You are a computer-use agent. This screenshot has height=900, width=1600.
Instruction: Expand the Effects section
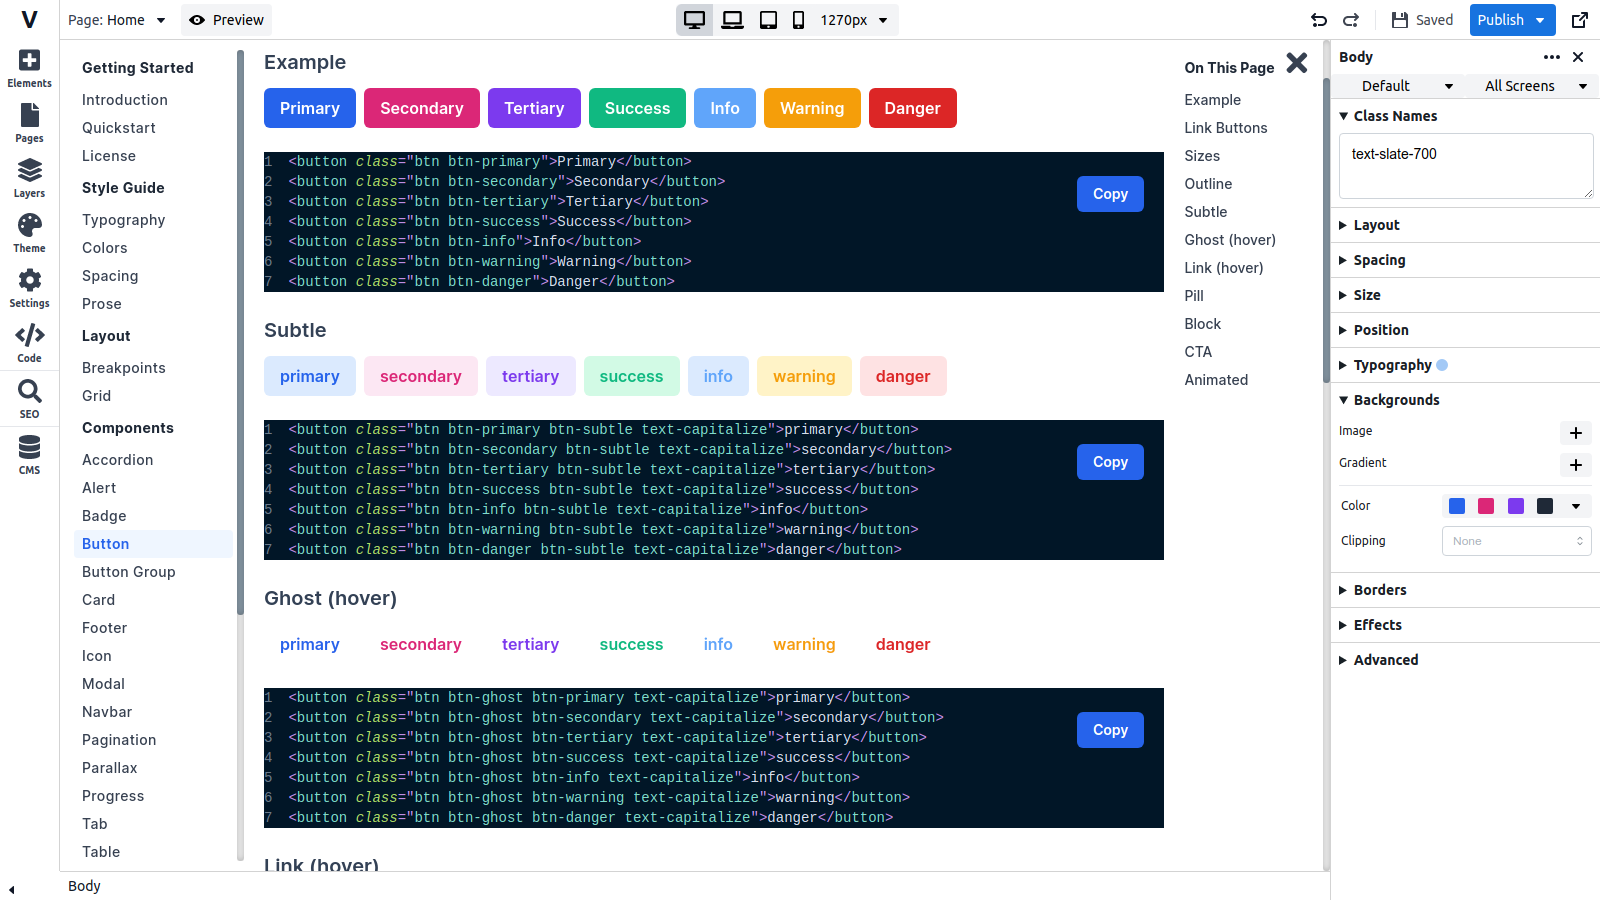click(x=1370, y=625)
